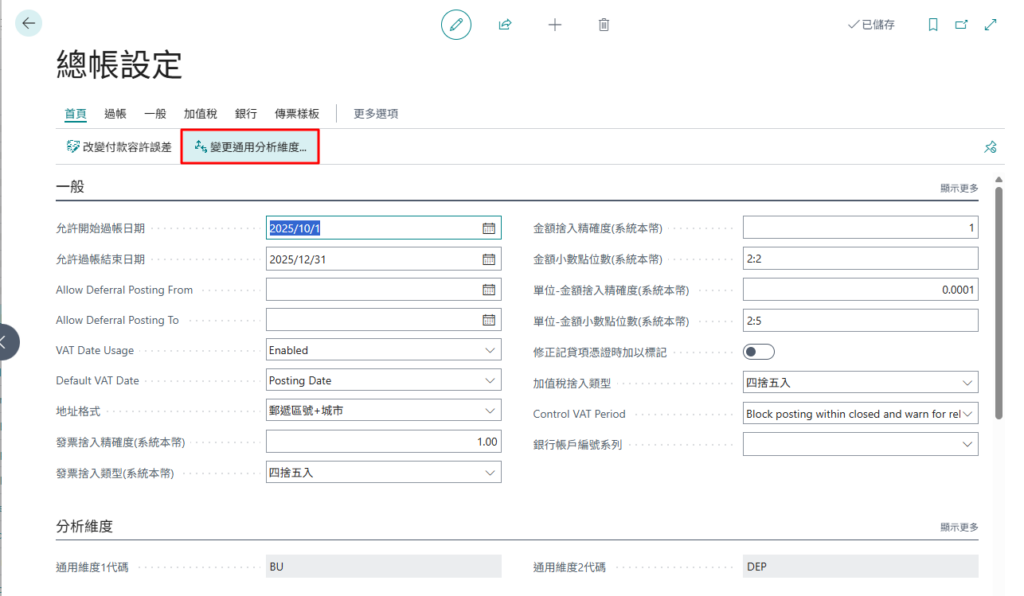Open calendar for 允許開始過帳日期
The image size is (1024, 596).
click(488, 228)
